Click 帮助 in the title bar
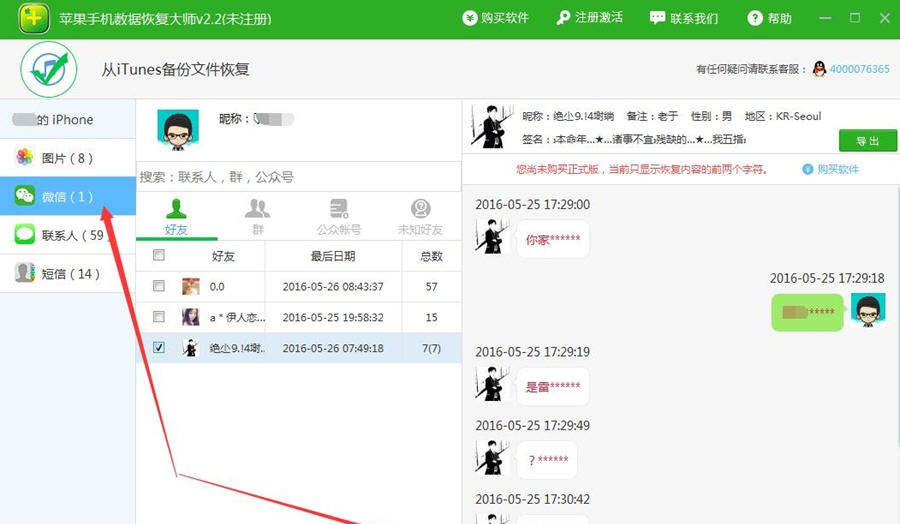Viewport: 900px width, 524px height. (770, 18)
